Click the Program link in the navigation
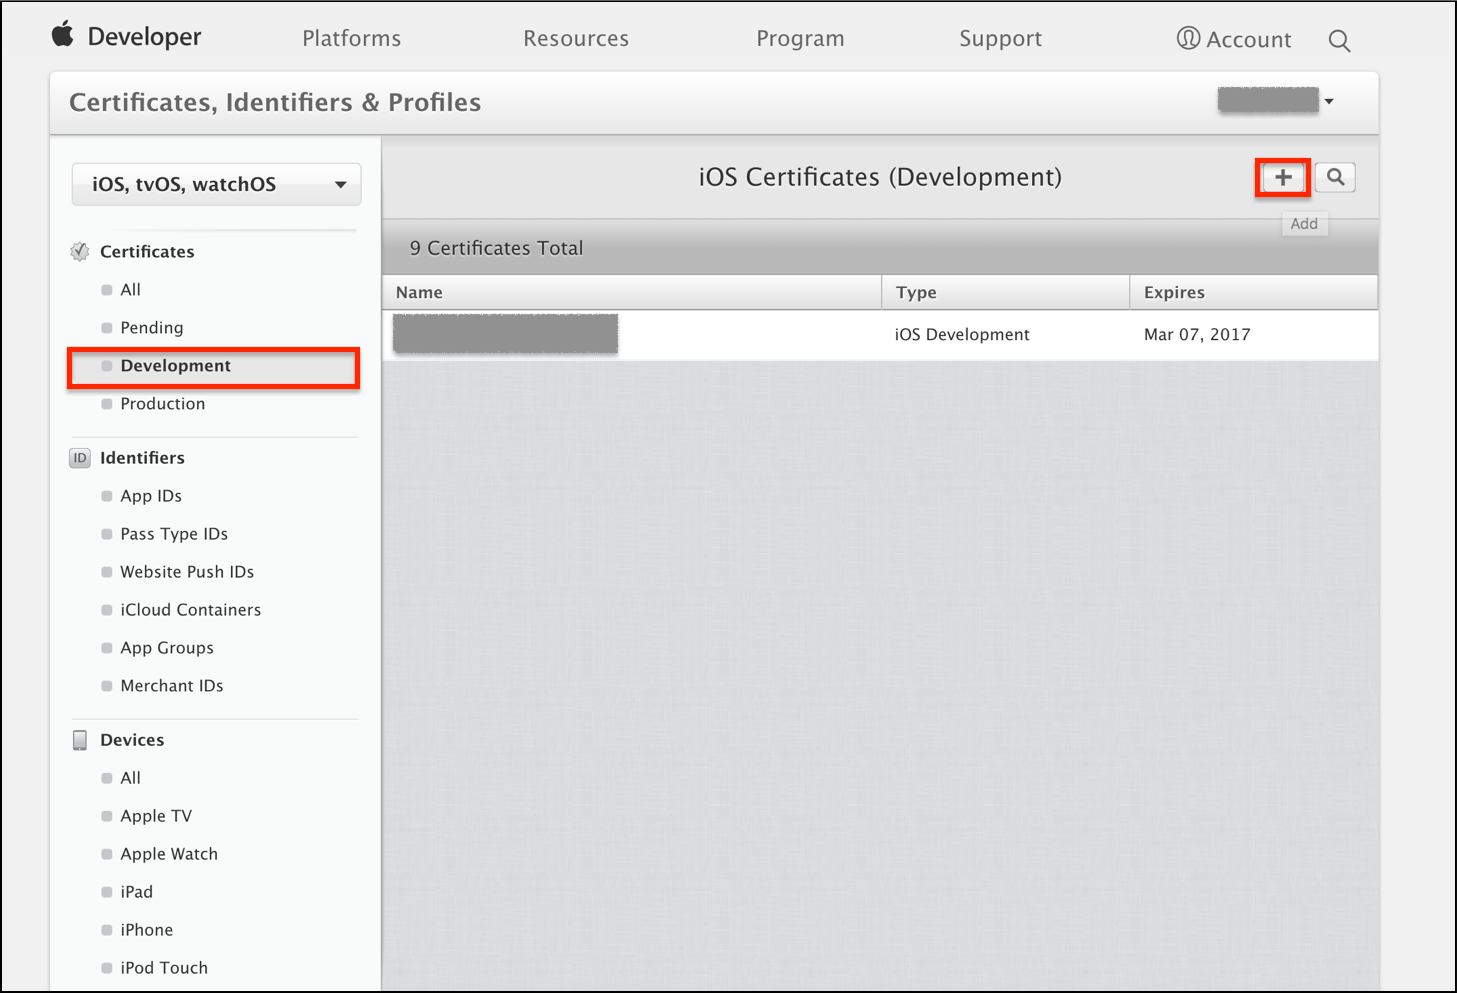Image resolution: width=1457 pixels, height=993 pixels. [800, 38]
